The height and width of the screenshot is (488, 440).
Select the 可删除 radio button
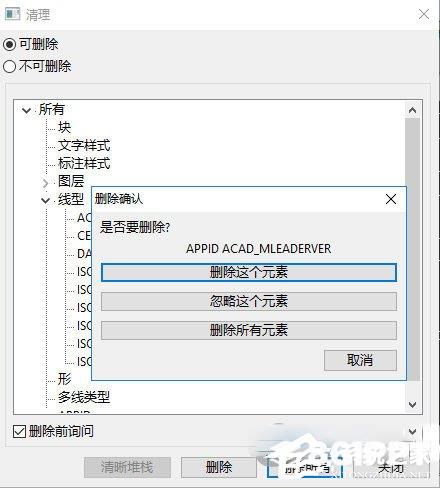click(x=9, y=44)
